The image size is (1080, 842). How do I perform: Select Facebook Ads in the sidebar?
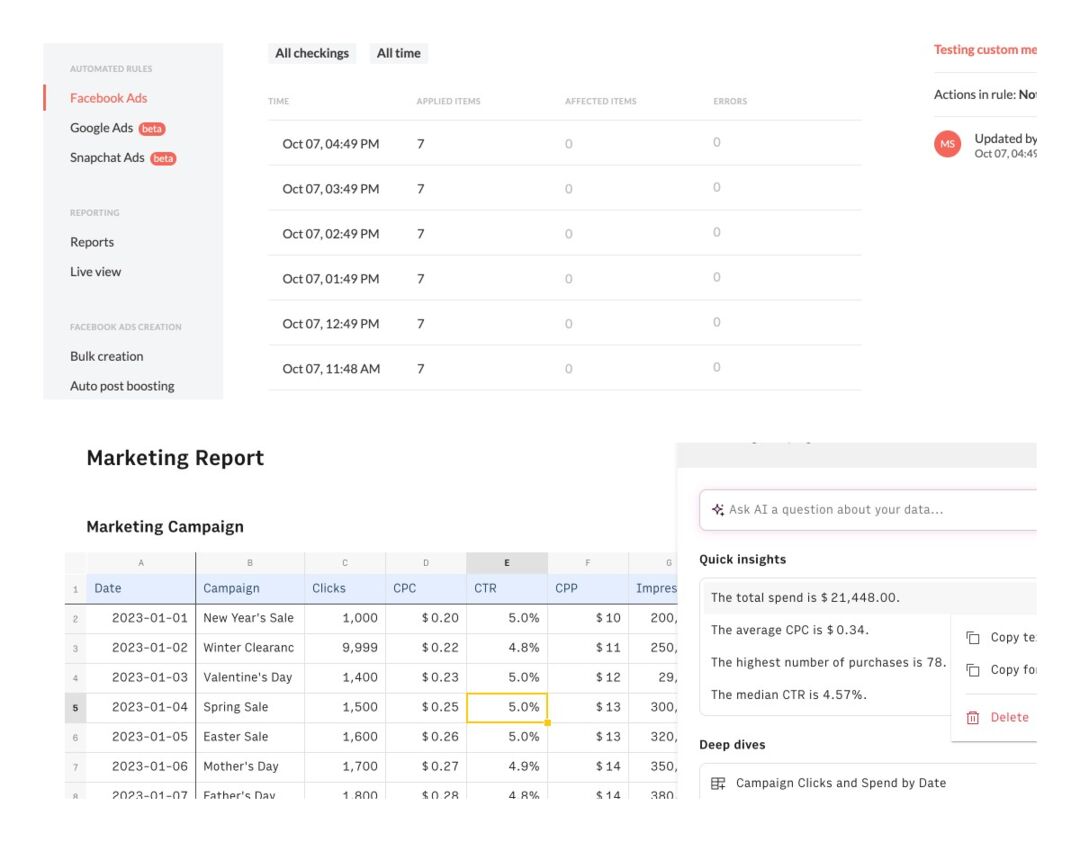point(108,98)
